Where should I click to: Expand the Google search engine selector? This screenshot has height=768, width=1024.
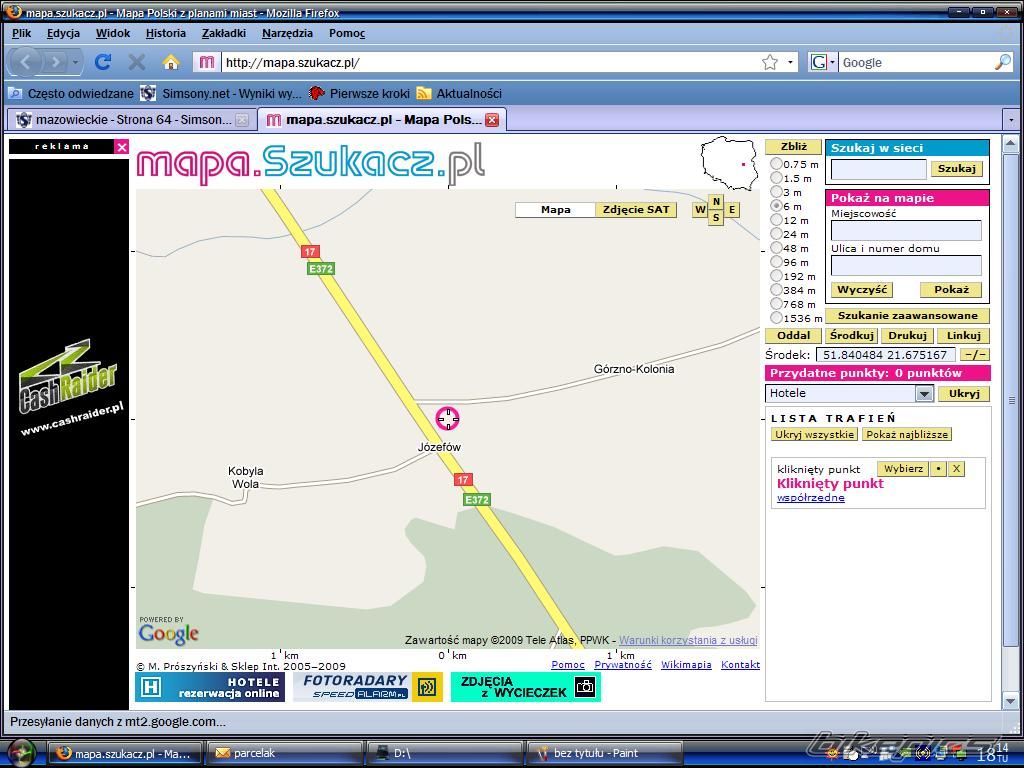click(823, 62)
